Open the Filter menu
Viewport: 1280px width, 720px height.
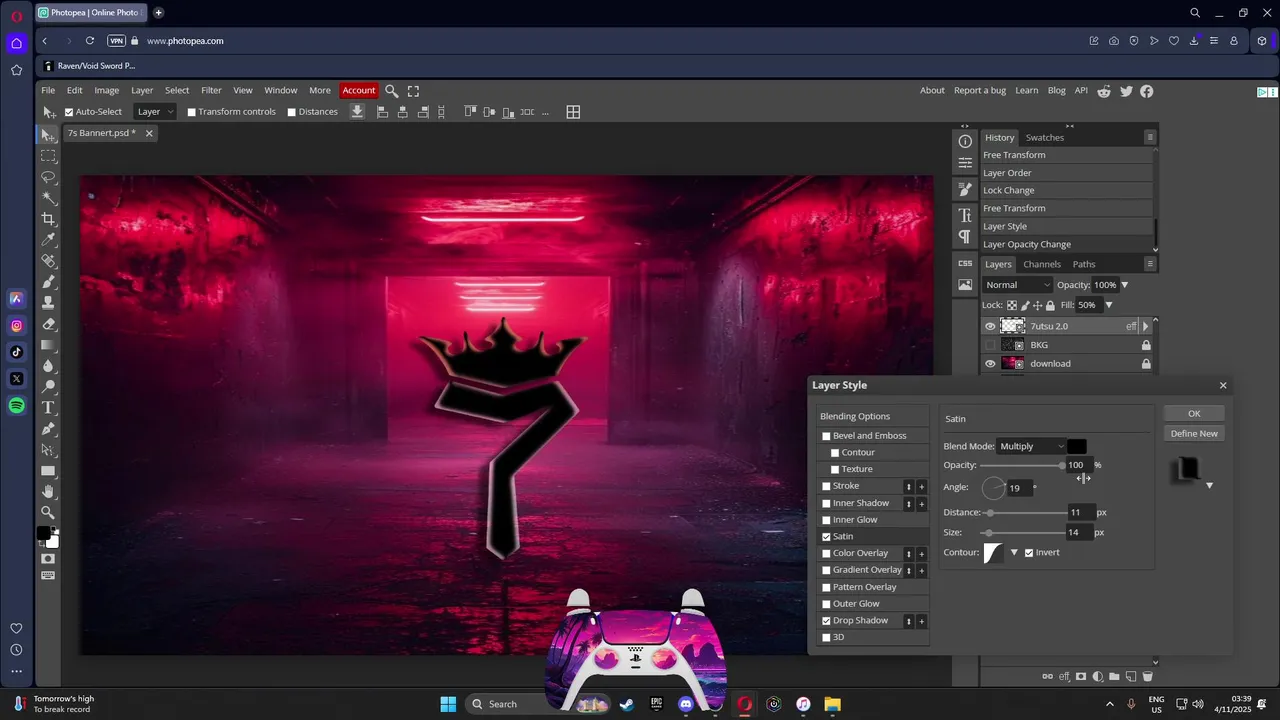click(x=211, y=90)
